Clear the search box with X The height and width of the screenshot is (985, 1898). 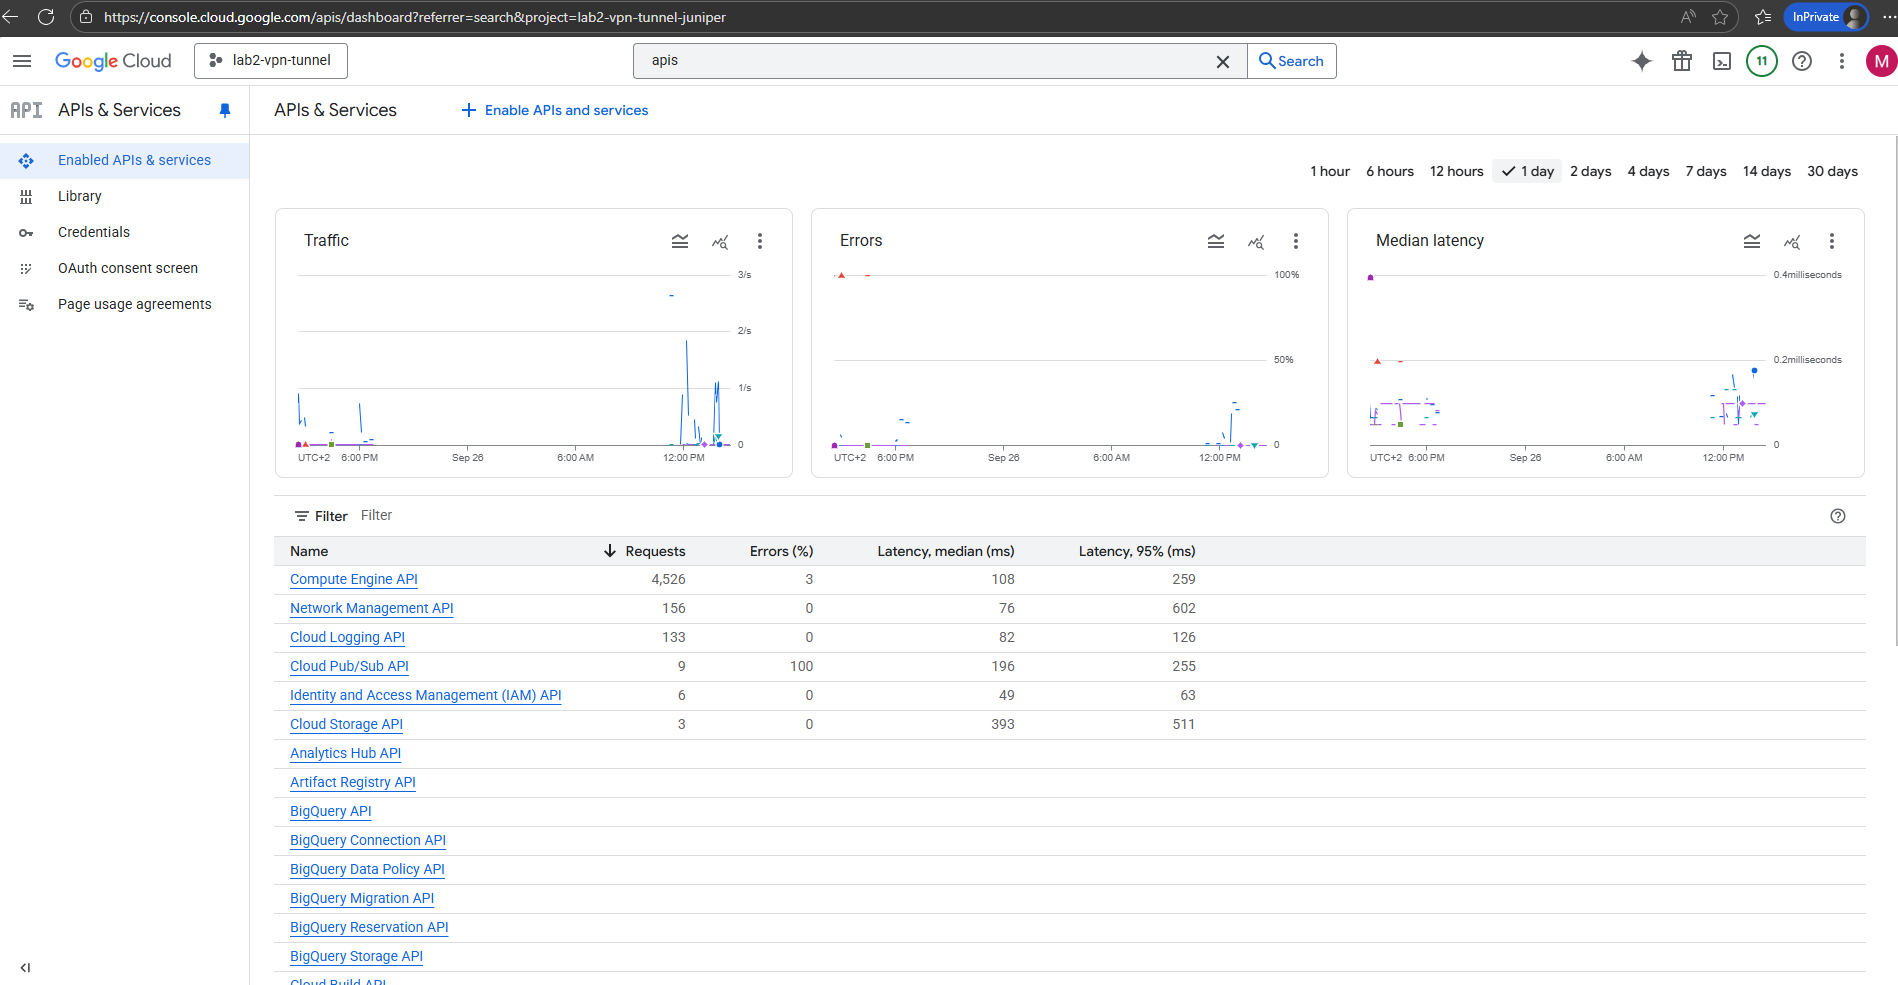coord(1222,61)
